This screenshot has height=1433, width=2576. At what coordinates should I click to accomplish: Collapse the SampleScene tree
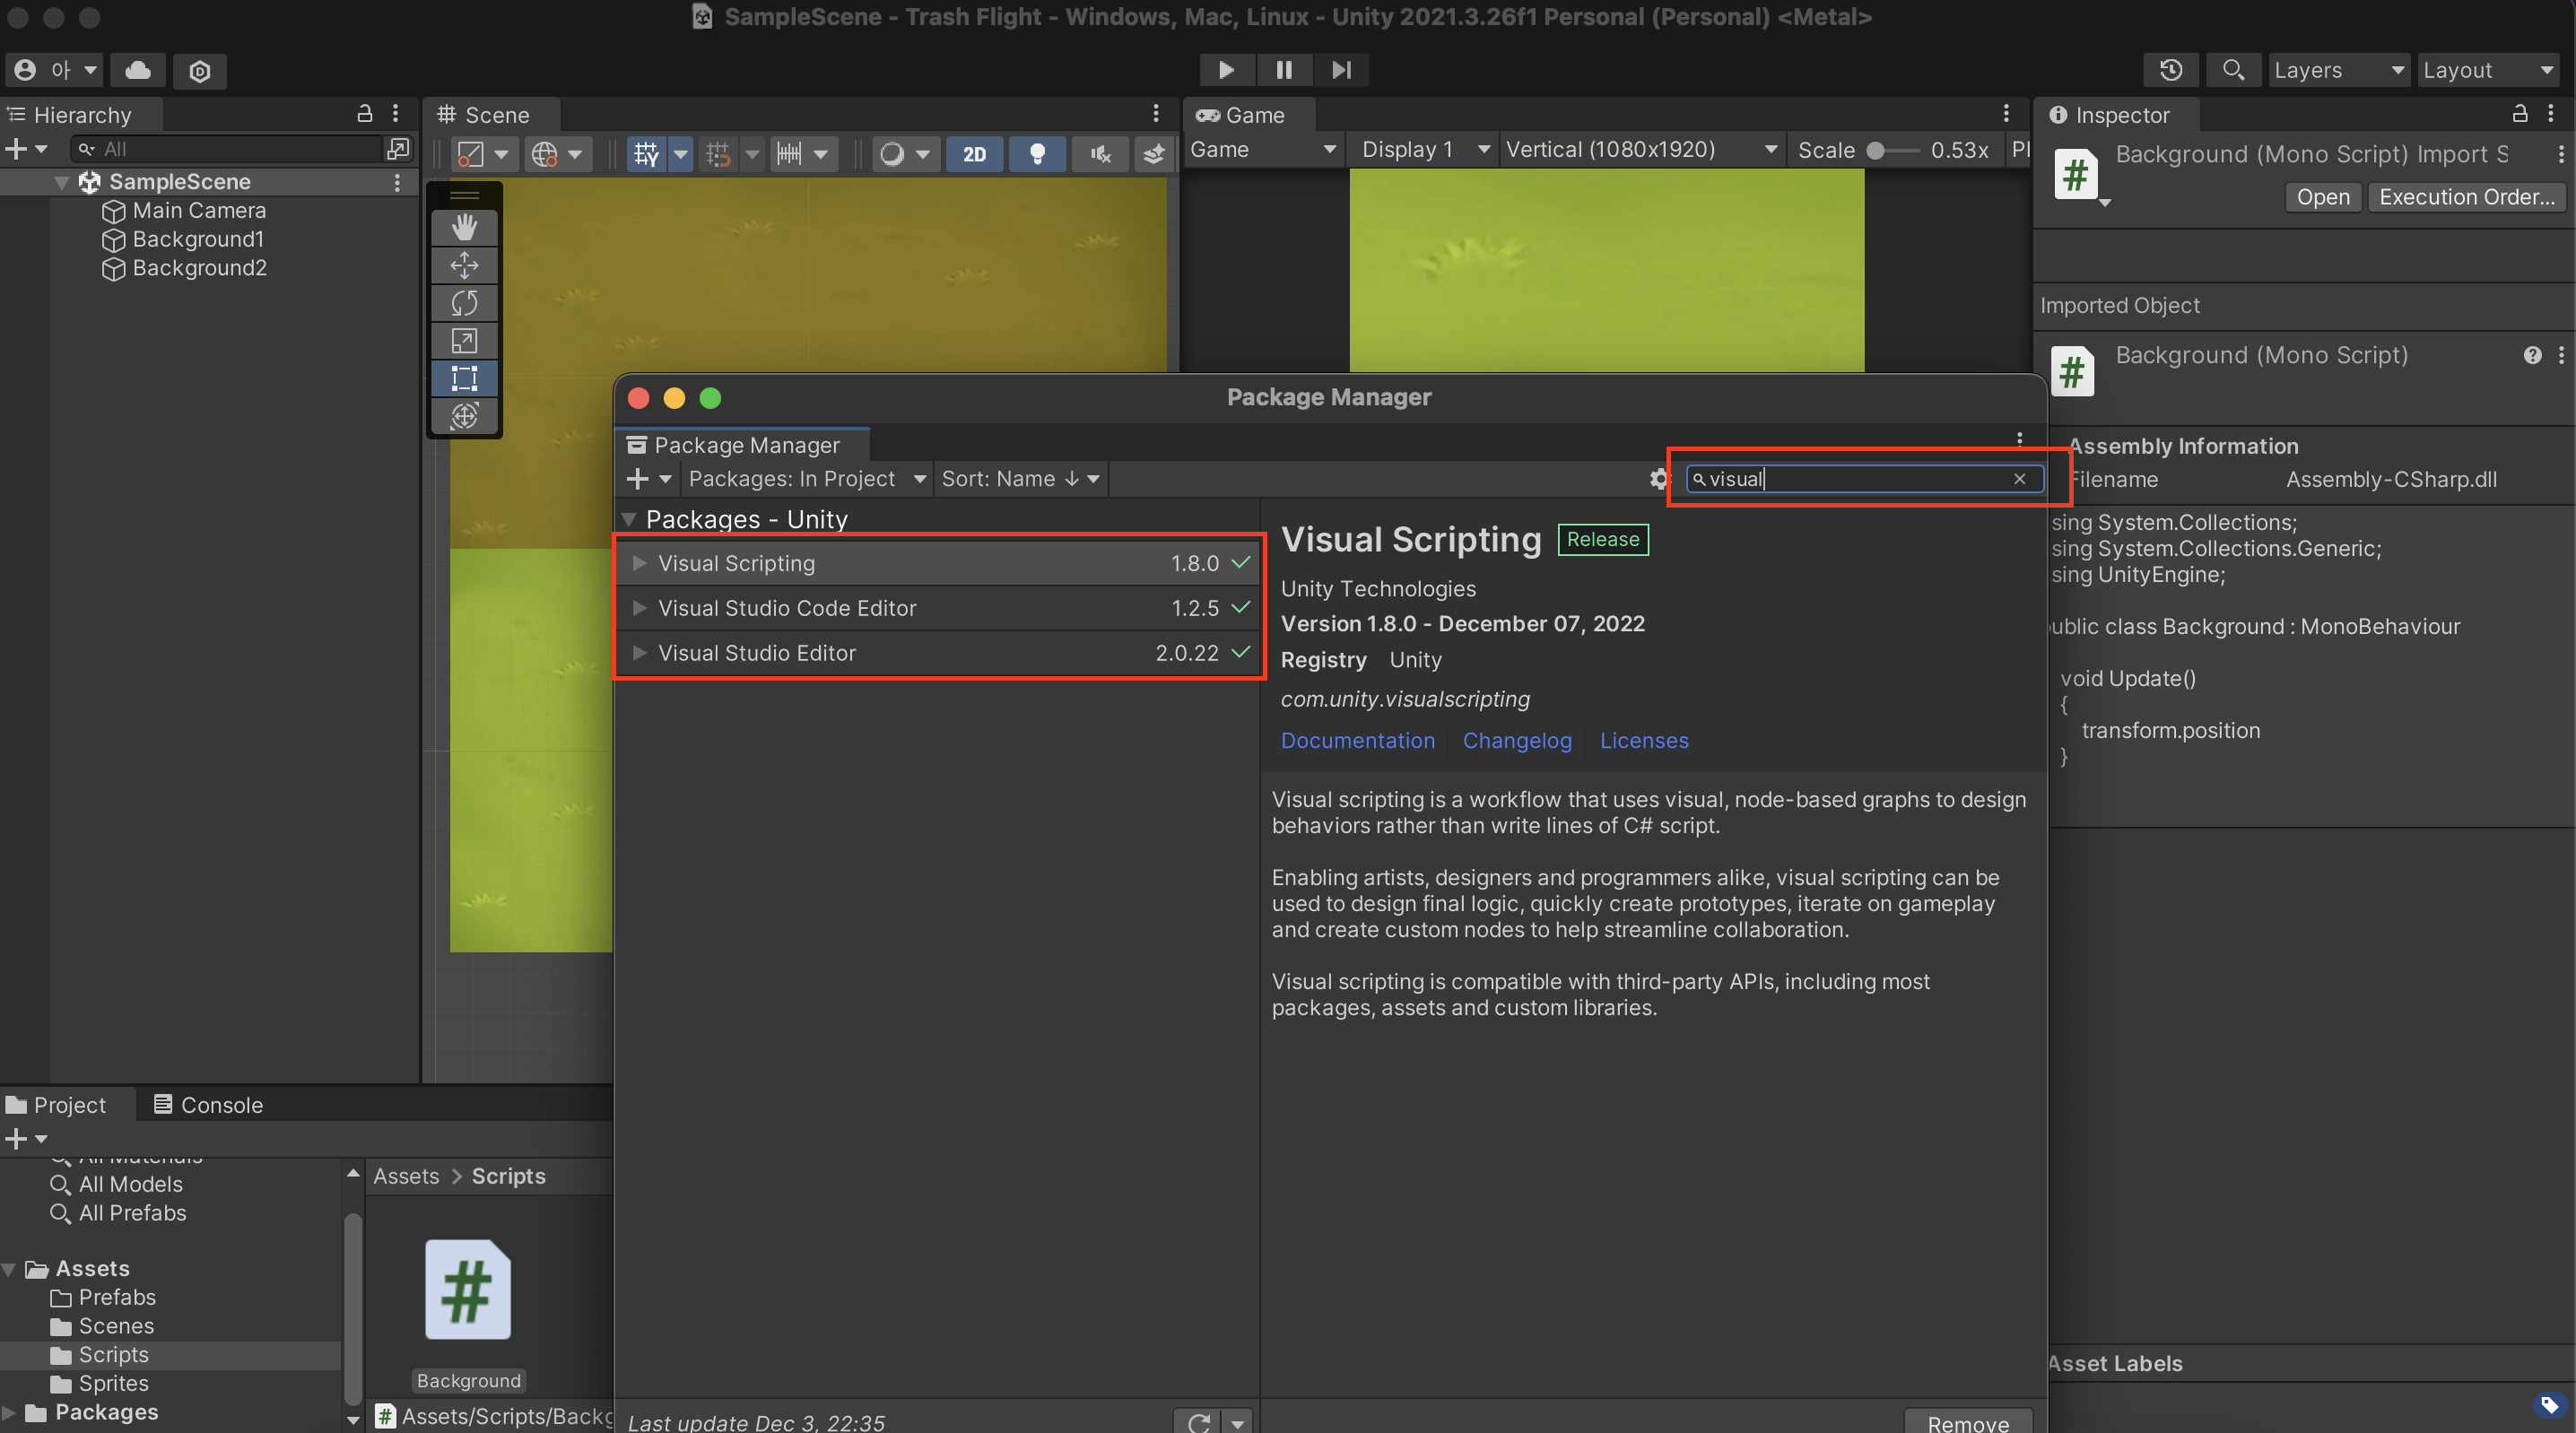click(61, 182)
